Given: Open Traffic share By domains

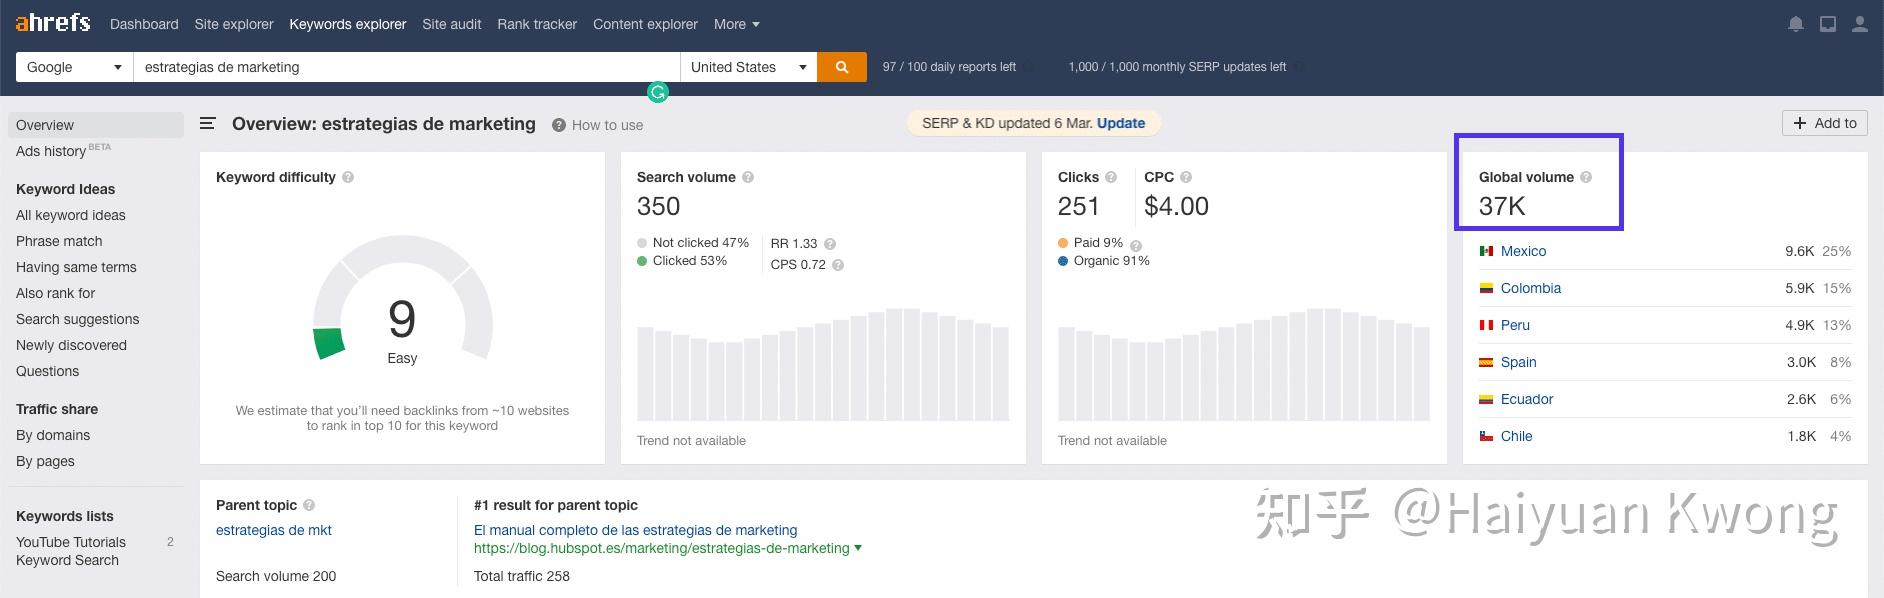Looking at the screenshot, I should [53, 435].
